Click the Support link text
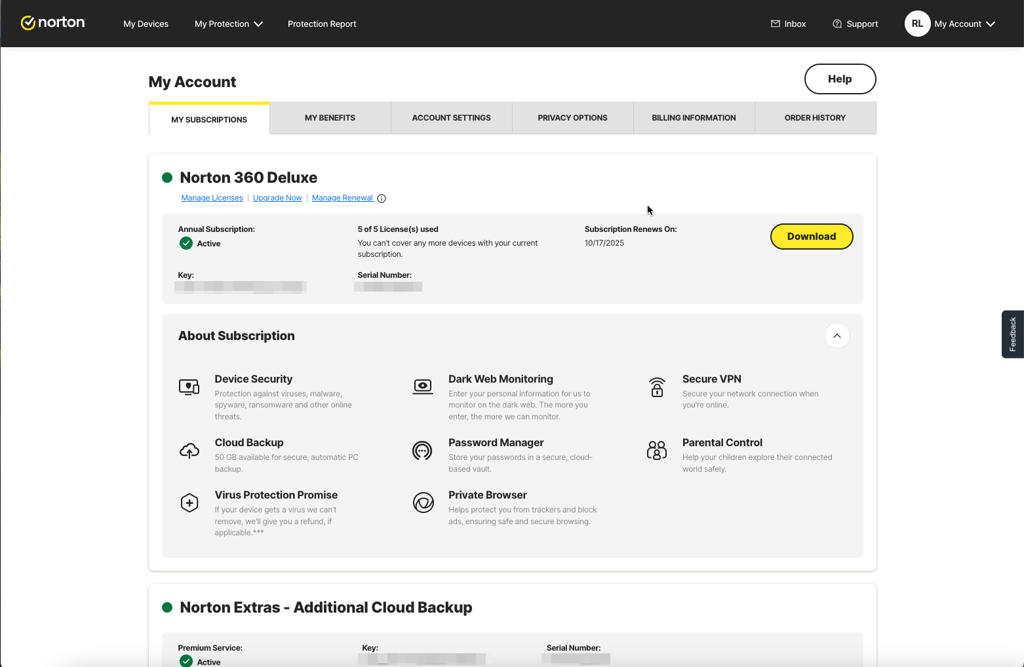 [x=862, y=24]
